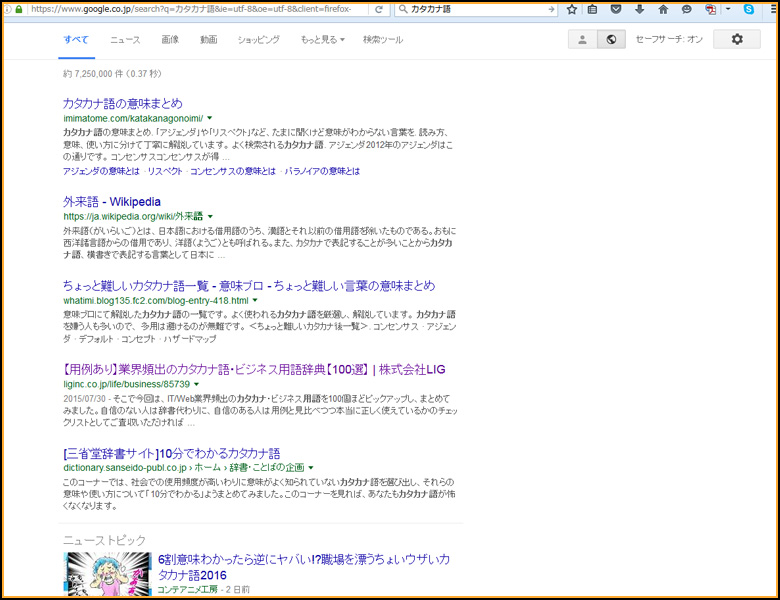Image resolution: width=780 pixels, height=600 pixels.
Task: Click the liginc.co.jp/life/business/85739 URL text
Action: 126,384
